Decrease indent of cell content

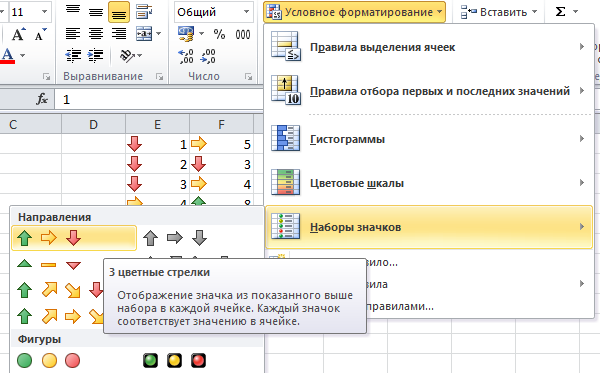pos(73,56)
